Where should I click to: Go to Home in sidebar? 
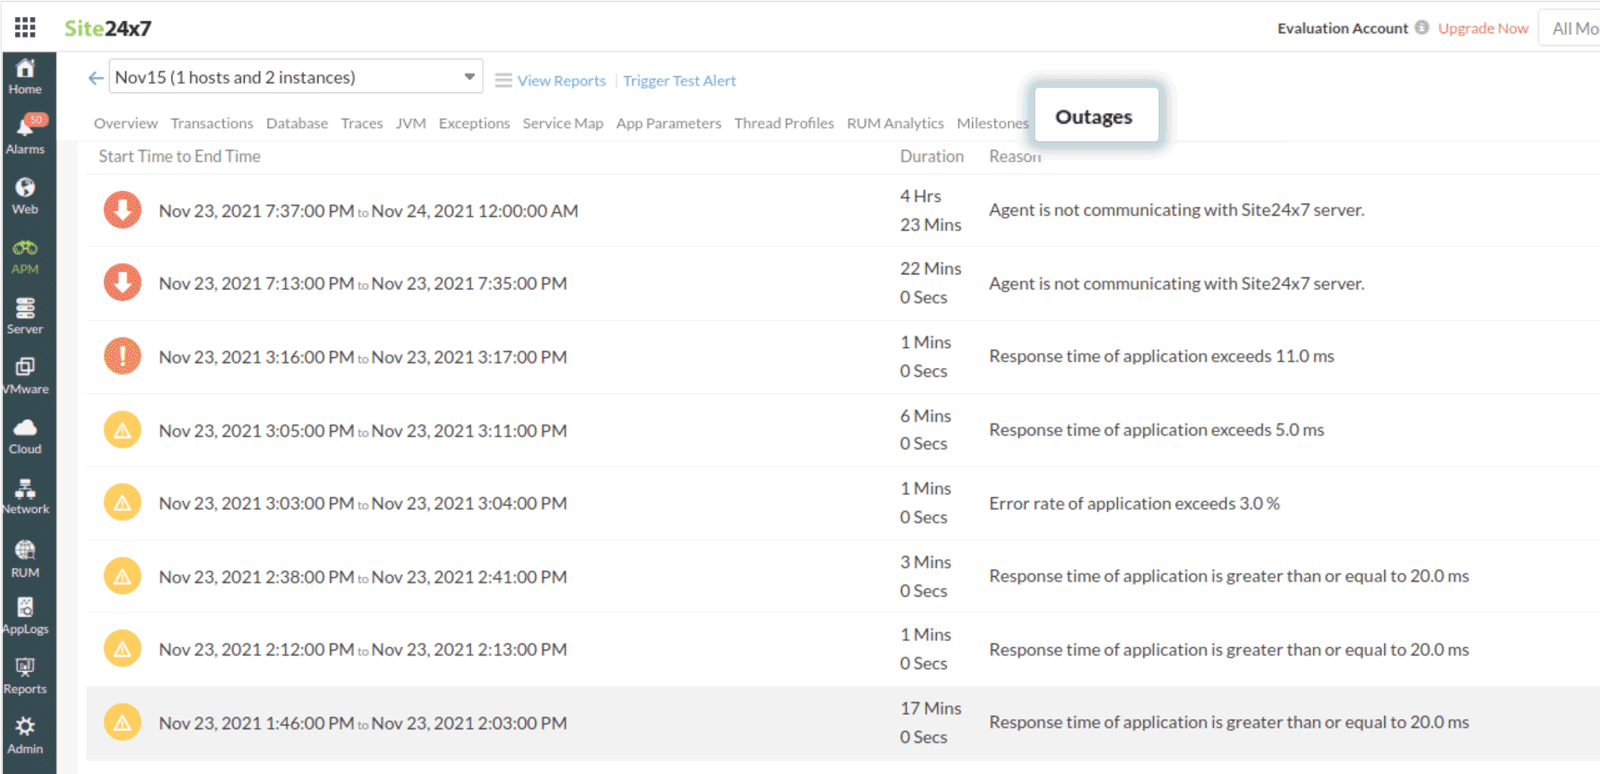pyautogui.click(x=25, y=76)
